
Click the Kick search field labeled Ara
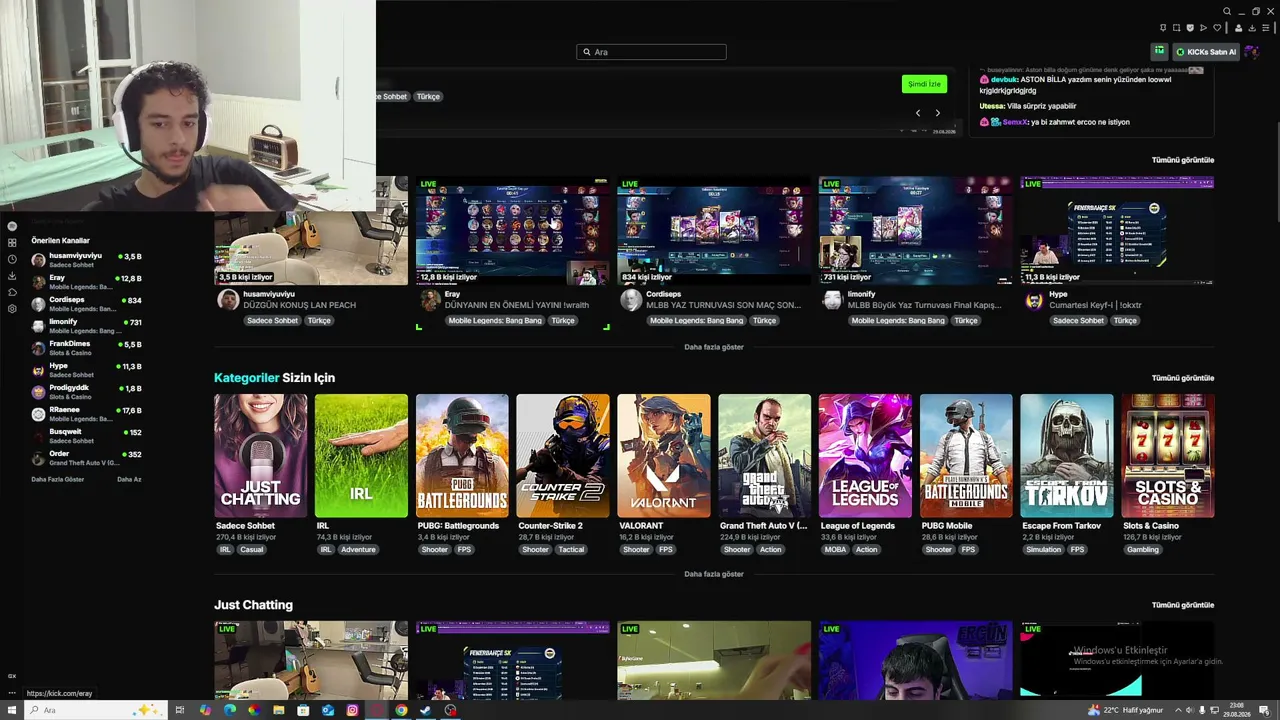(651, 52)
